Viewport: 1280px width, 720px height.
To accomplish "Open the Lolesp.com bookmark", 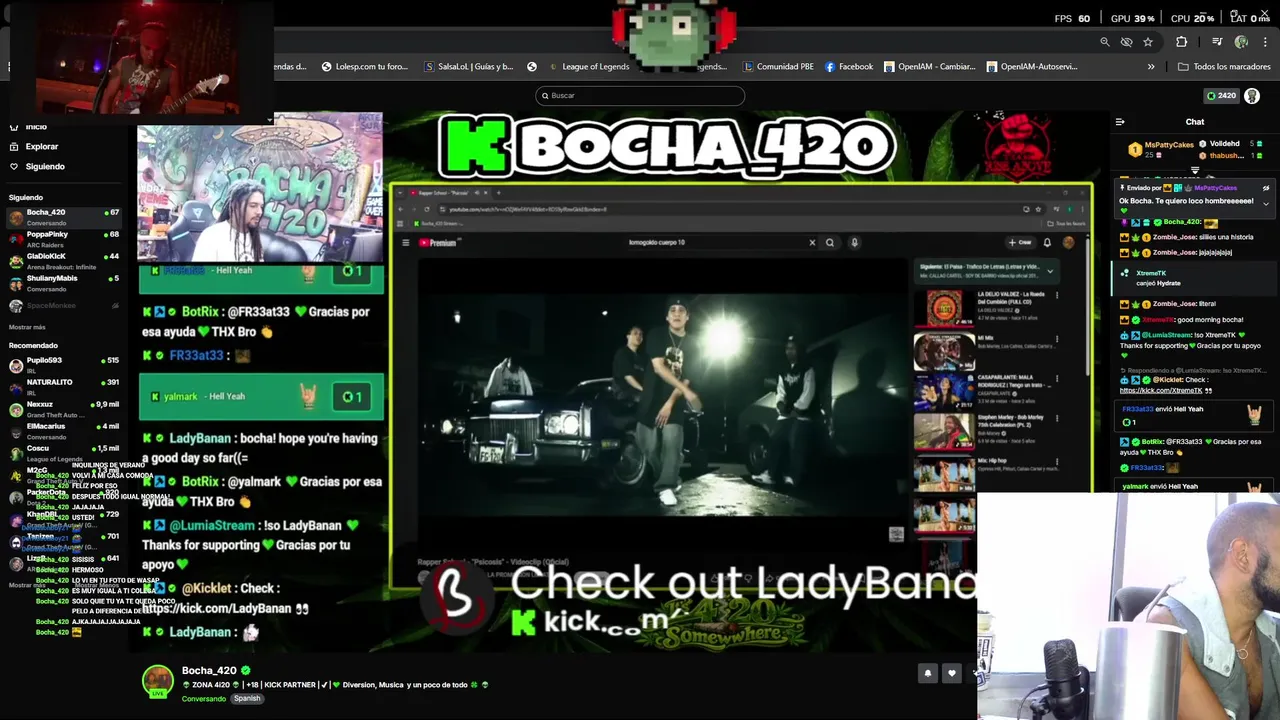I will [365, 67].
